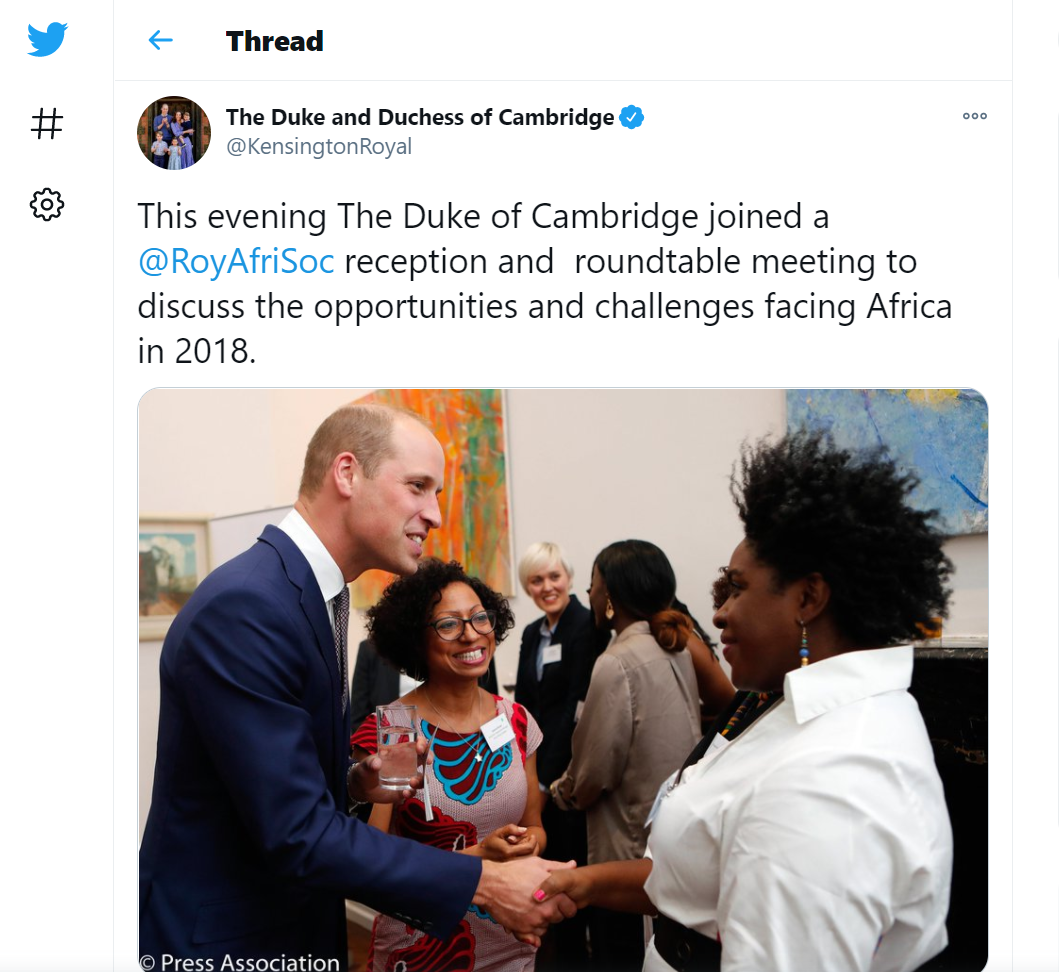
Task: Click the blue verified badge
Action: (631, 117)
